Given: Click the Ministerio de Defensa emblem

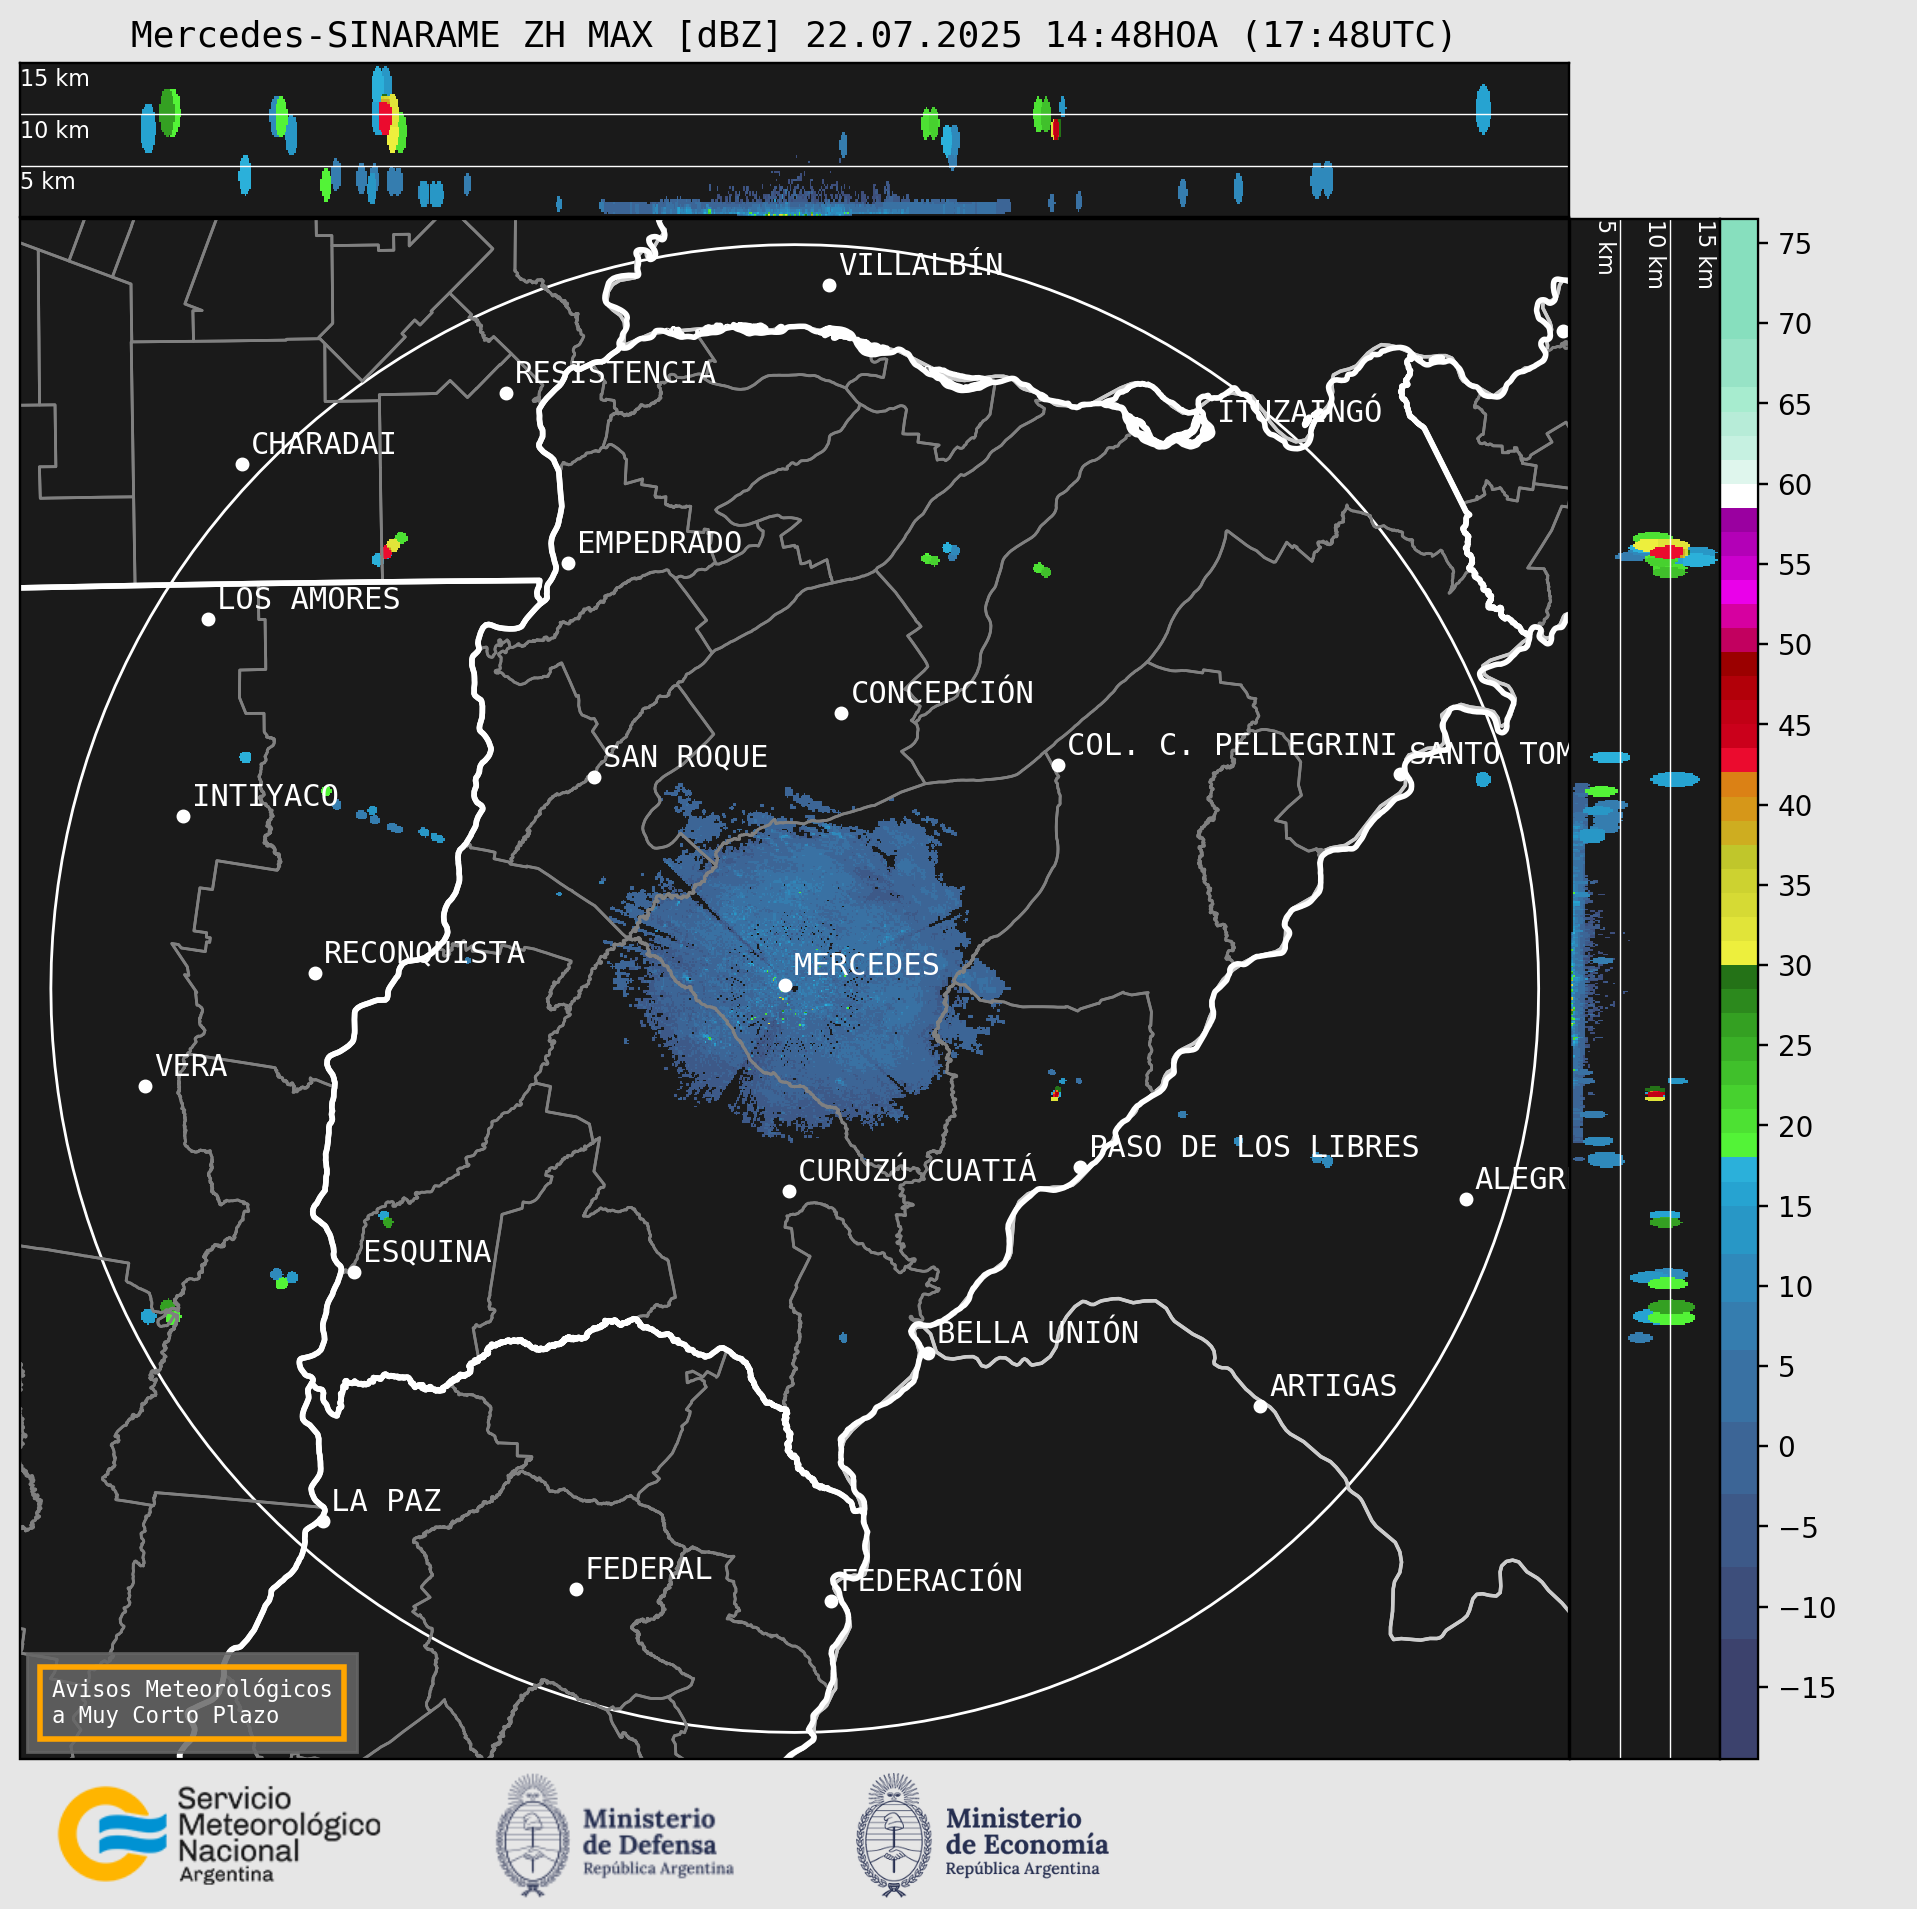Looking at the screenshot, I should point(533,1835).
